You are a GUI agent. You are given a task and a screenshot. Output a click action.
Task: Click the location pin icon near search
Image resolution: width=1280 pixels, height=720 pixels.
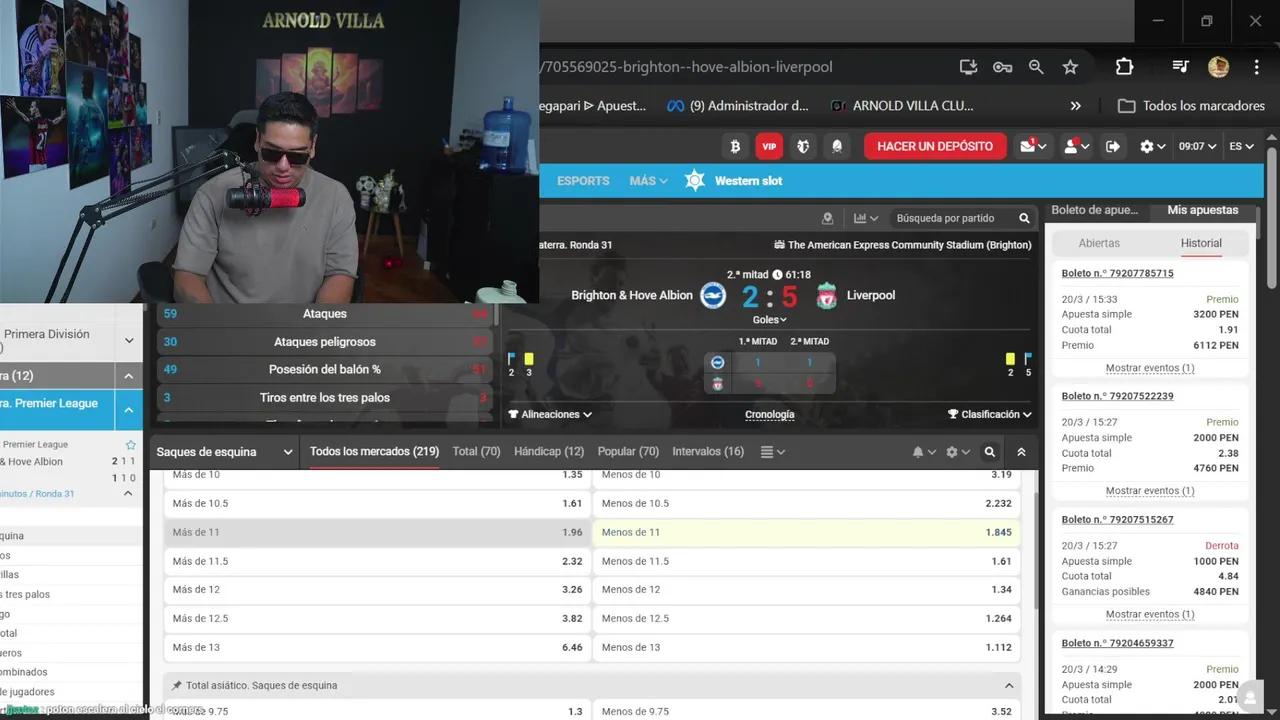(x=827, y=218)
